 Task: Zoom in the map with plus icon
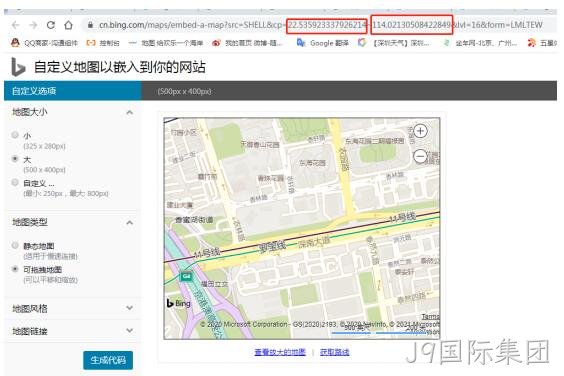point(420,131)
